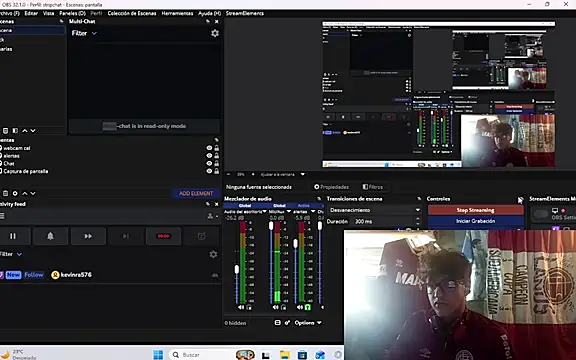This screenshot has width=576, height=360.
Task: Click Windows Start button on taskbar
Action: pos(158,354)
